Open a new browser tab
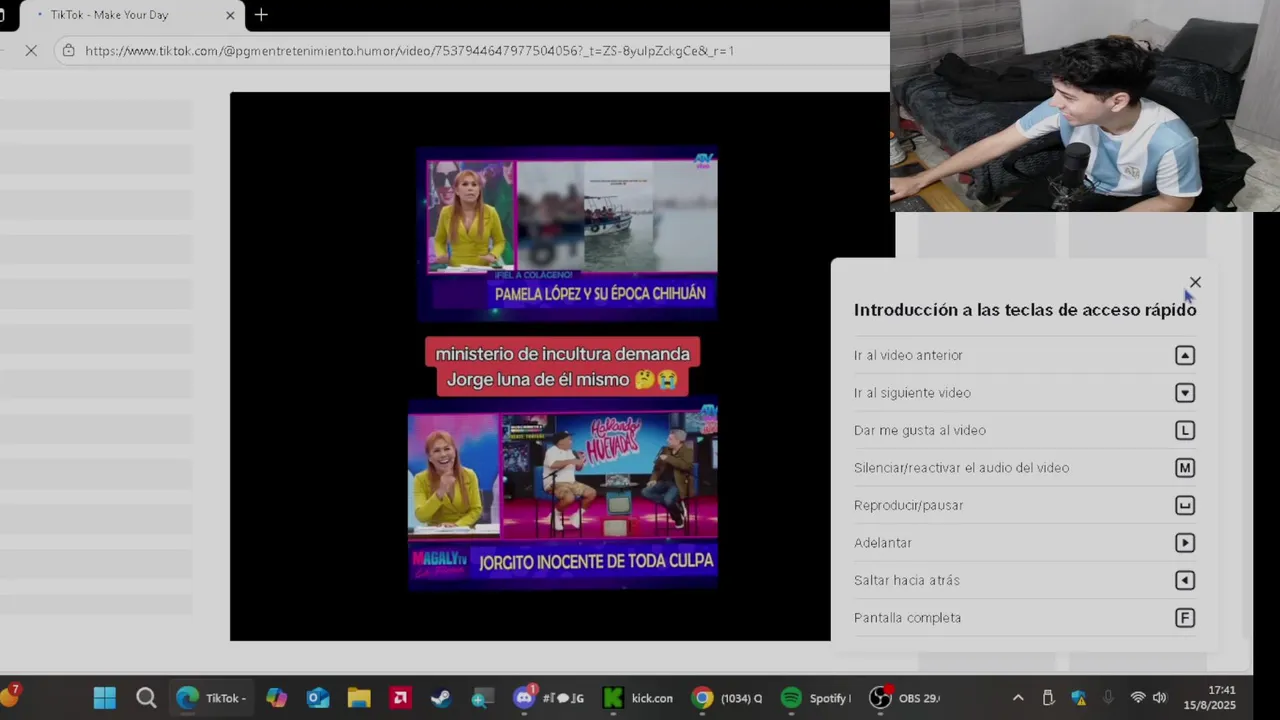 coord(261,15)
